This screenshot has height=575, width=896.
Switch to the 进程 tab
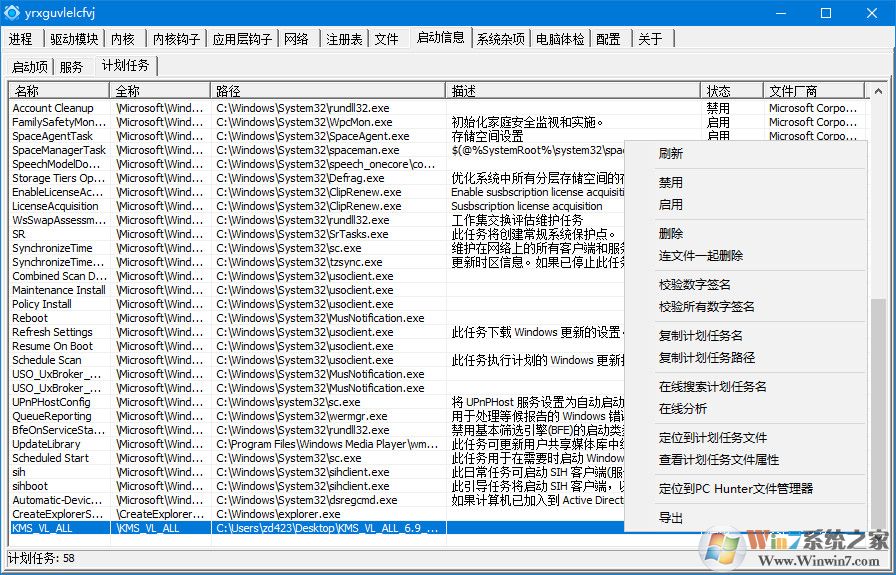point(21,39)
